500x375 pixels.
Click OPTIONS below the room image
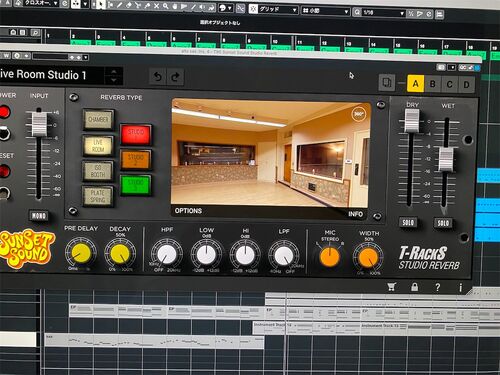(x=188, y=211)
